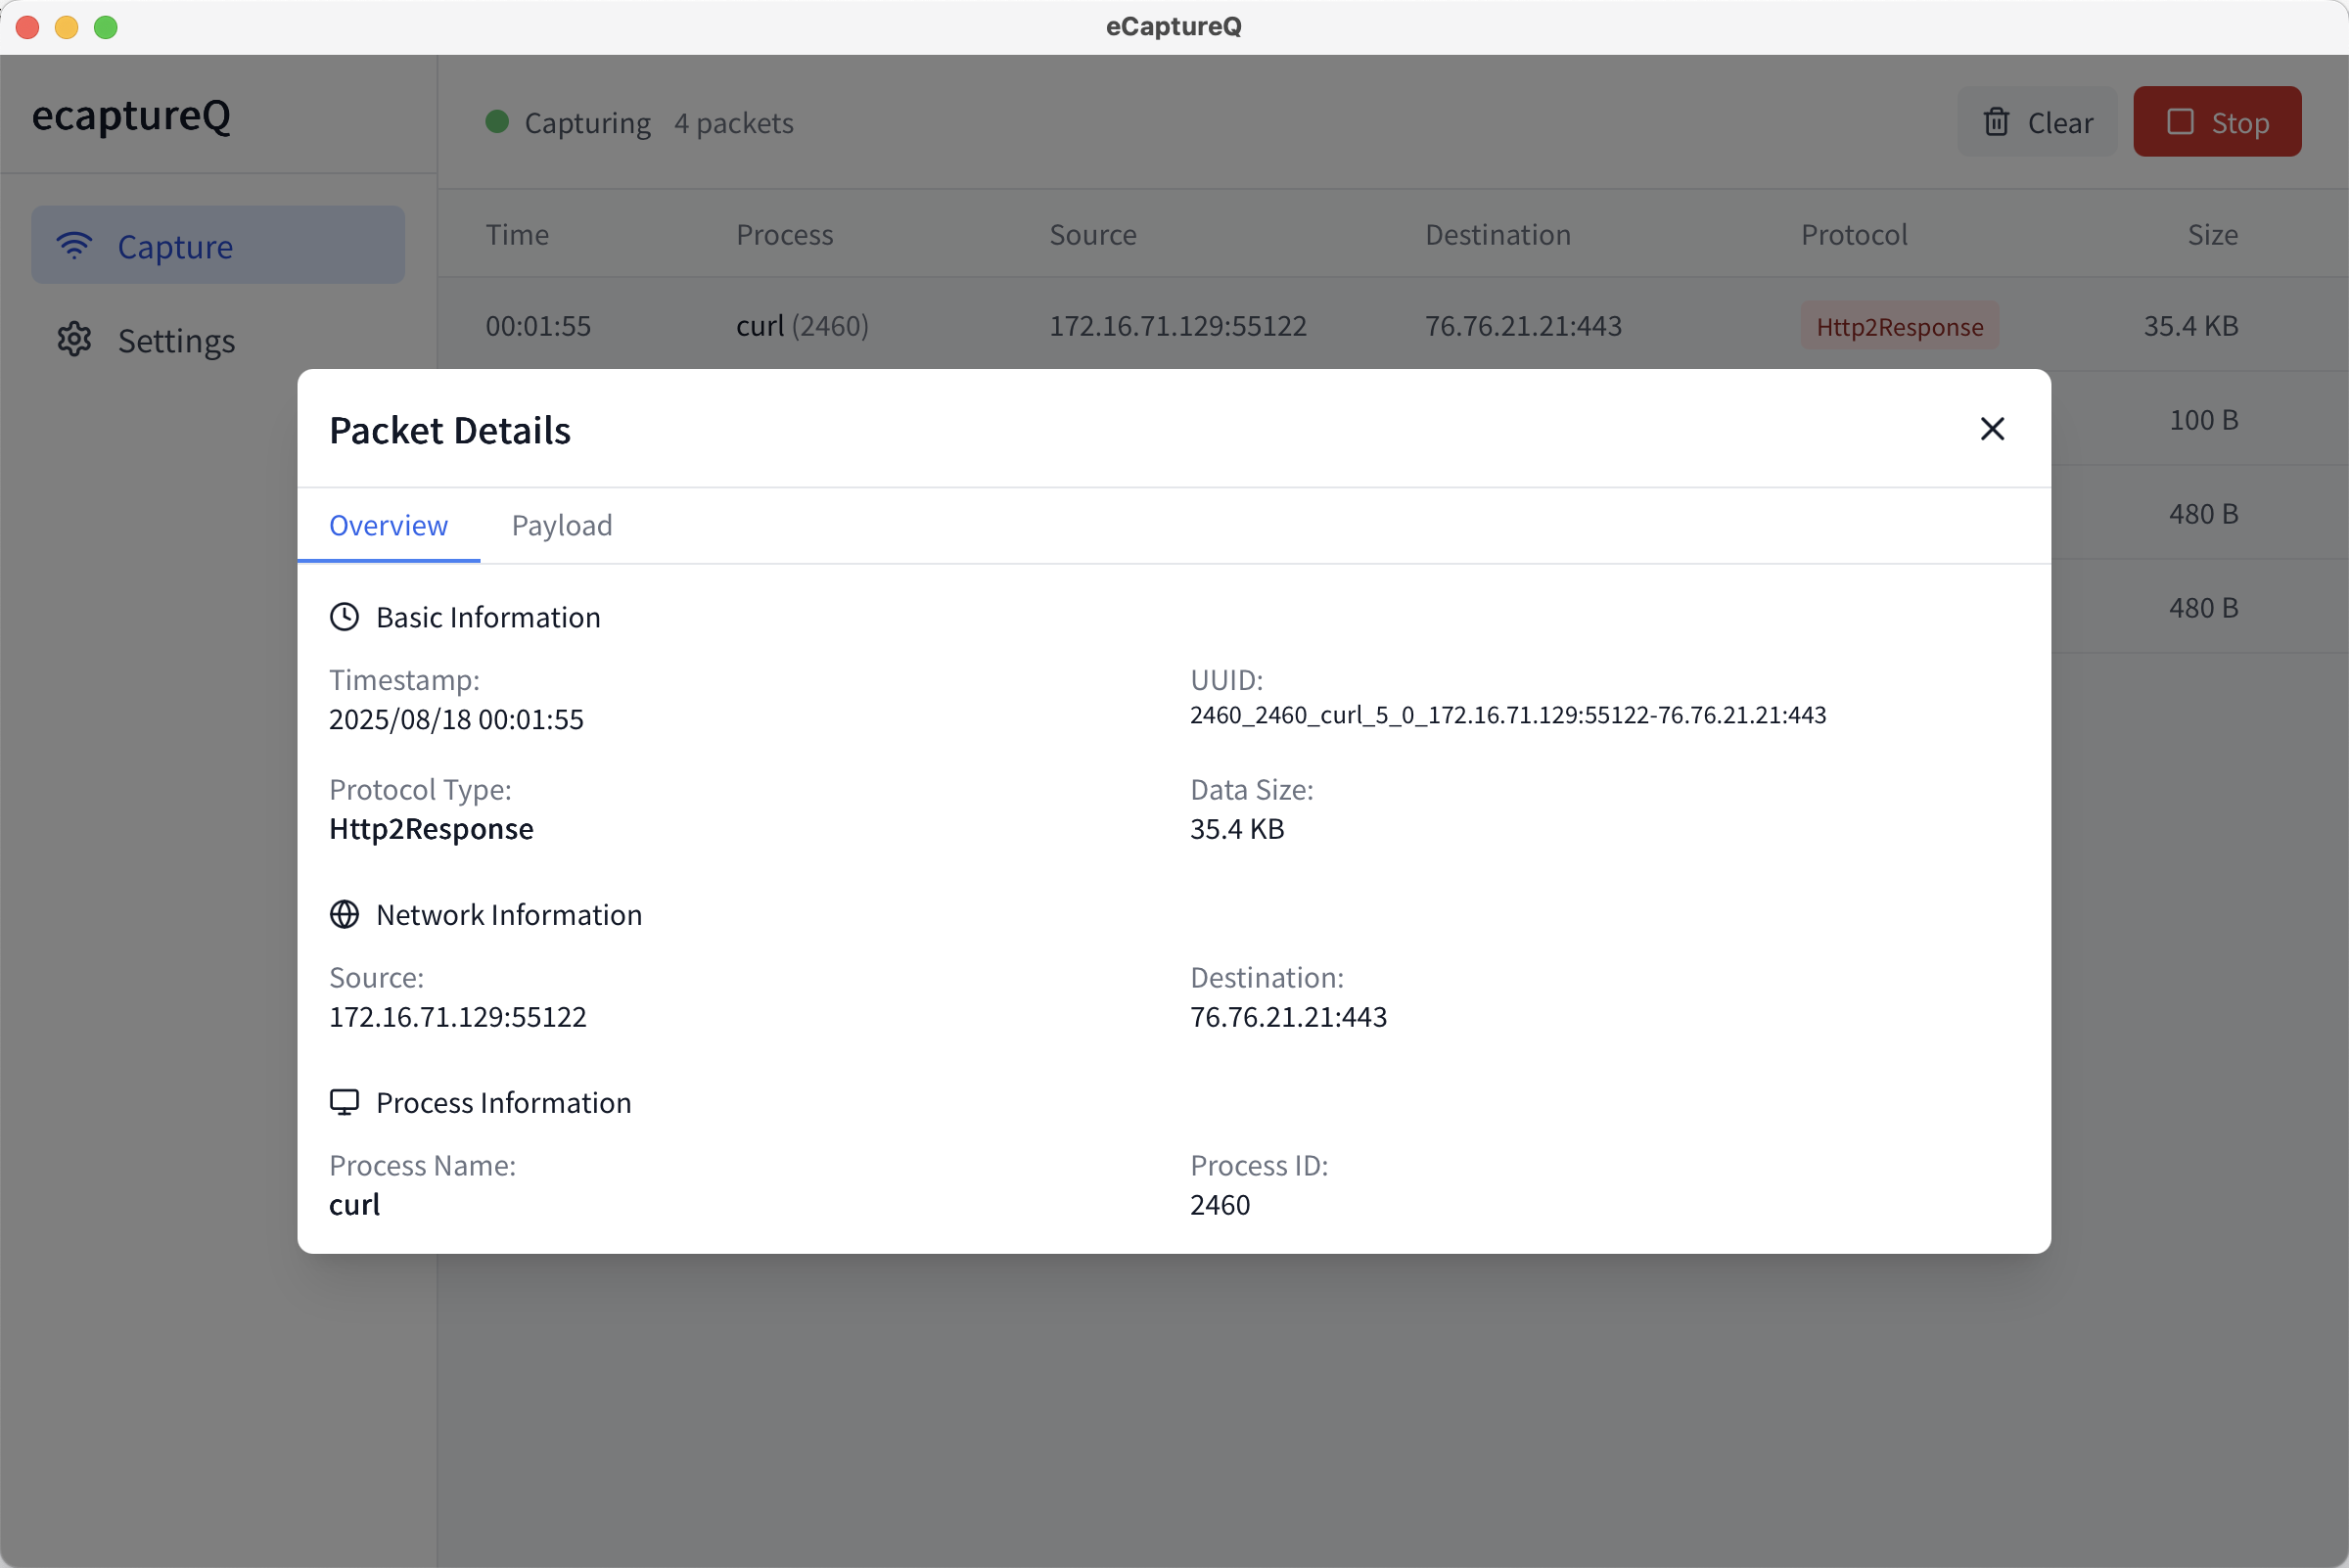
Task: Click the Wi-Fi icon in the Capture sidebar item
Action: coord(75,246)
